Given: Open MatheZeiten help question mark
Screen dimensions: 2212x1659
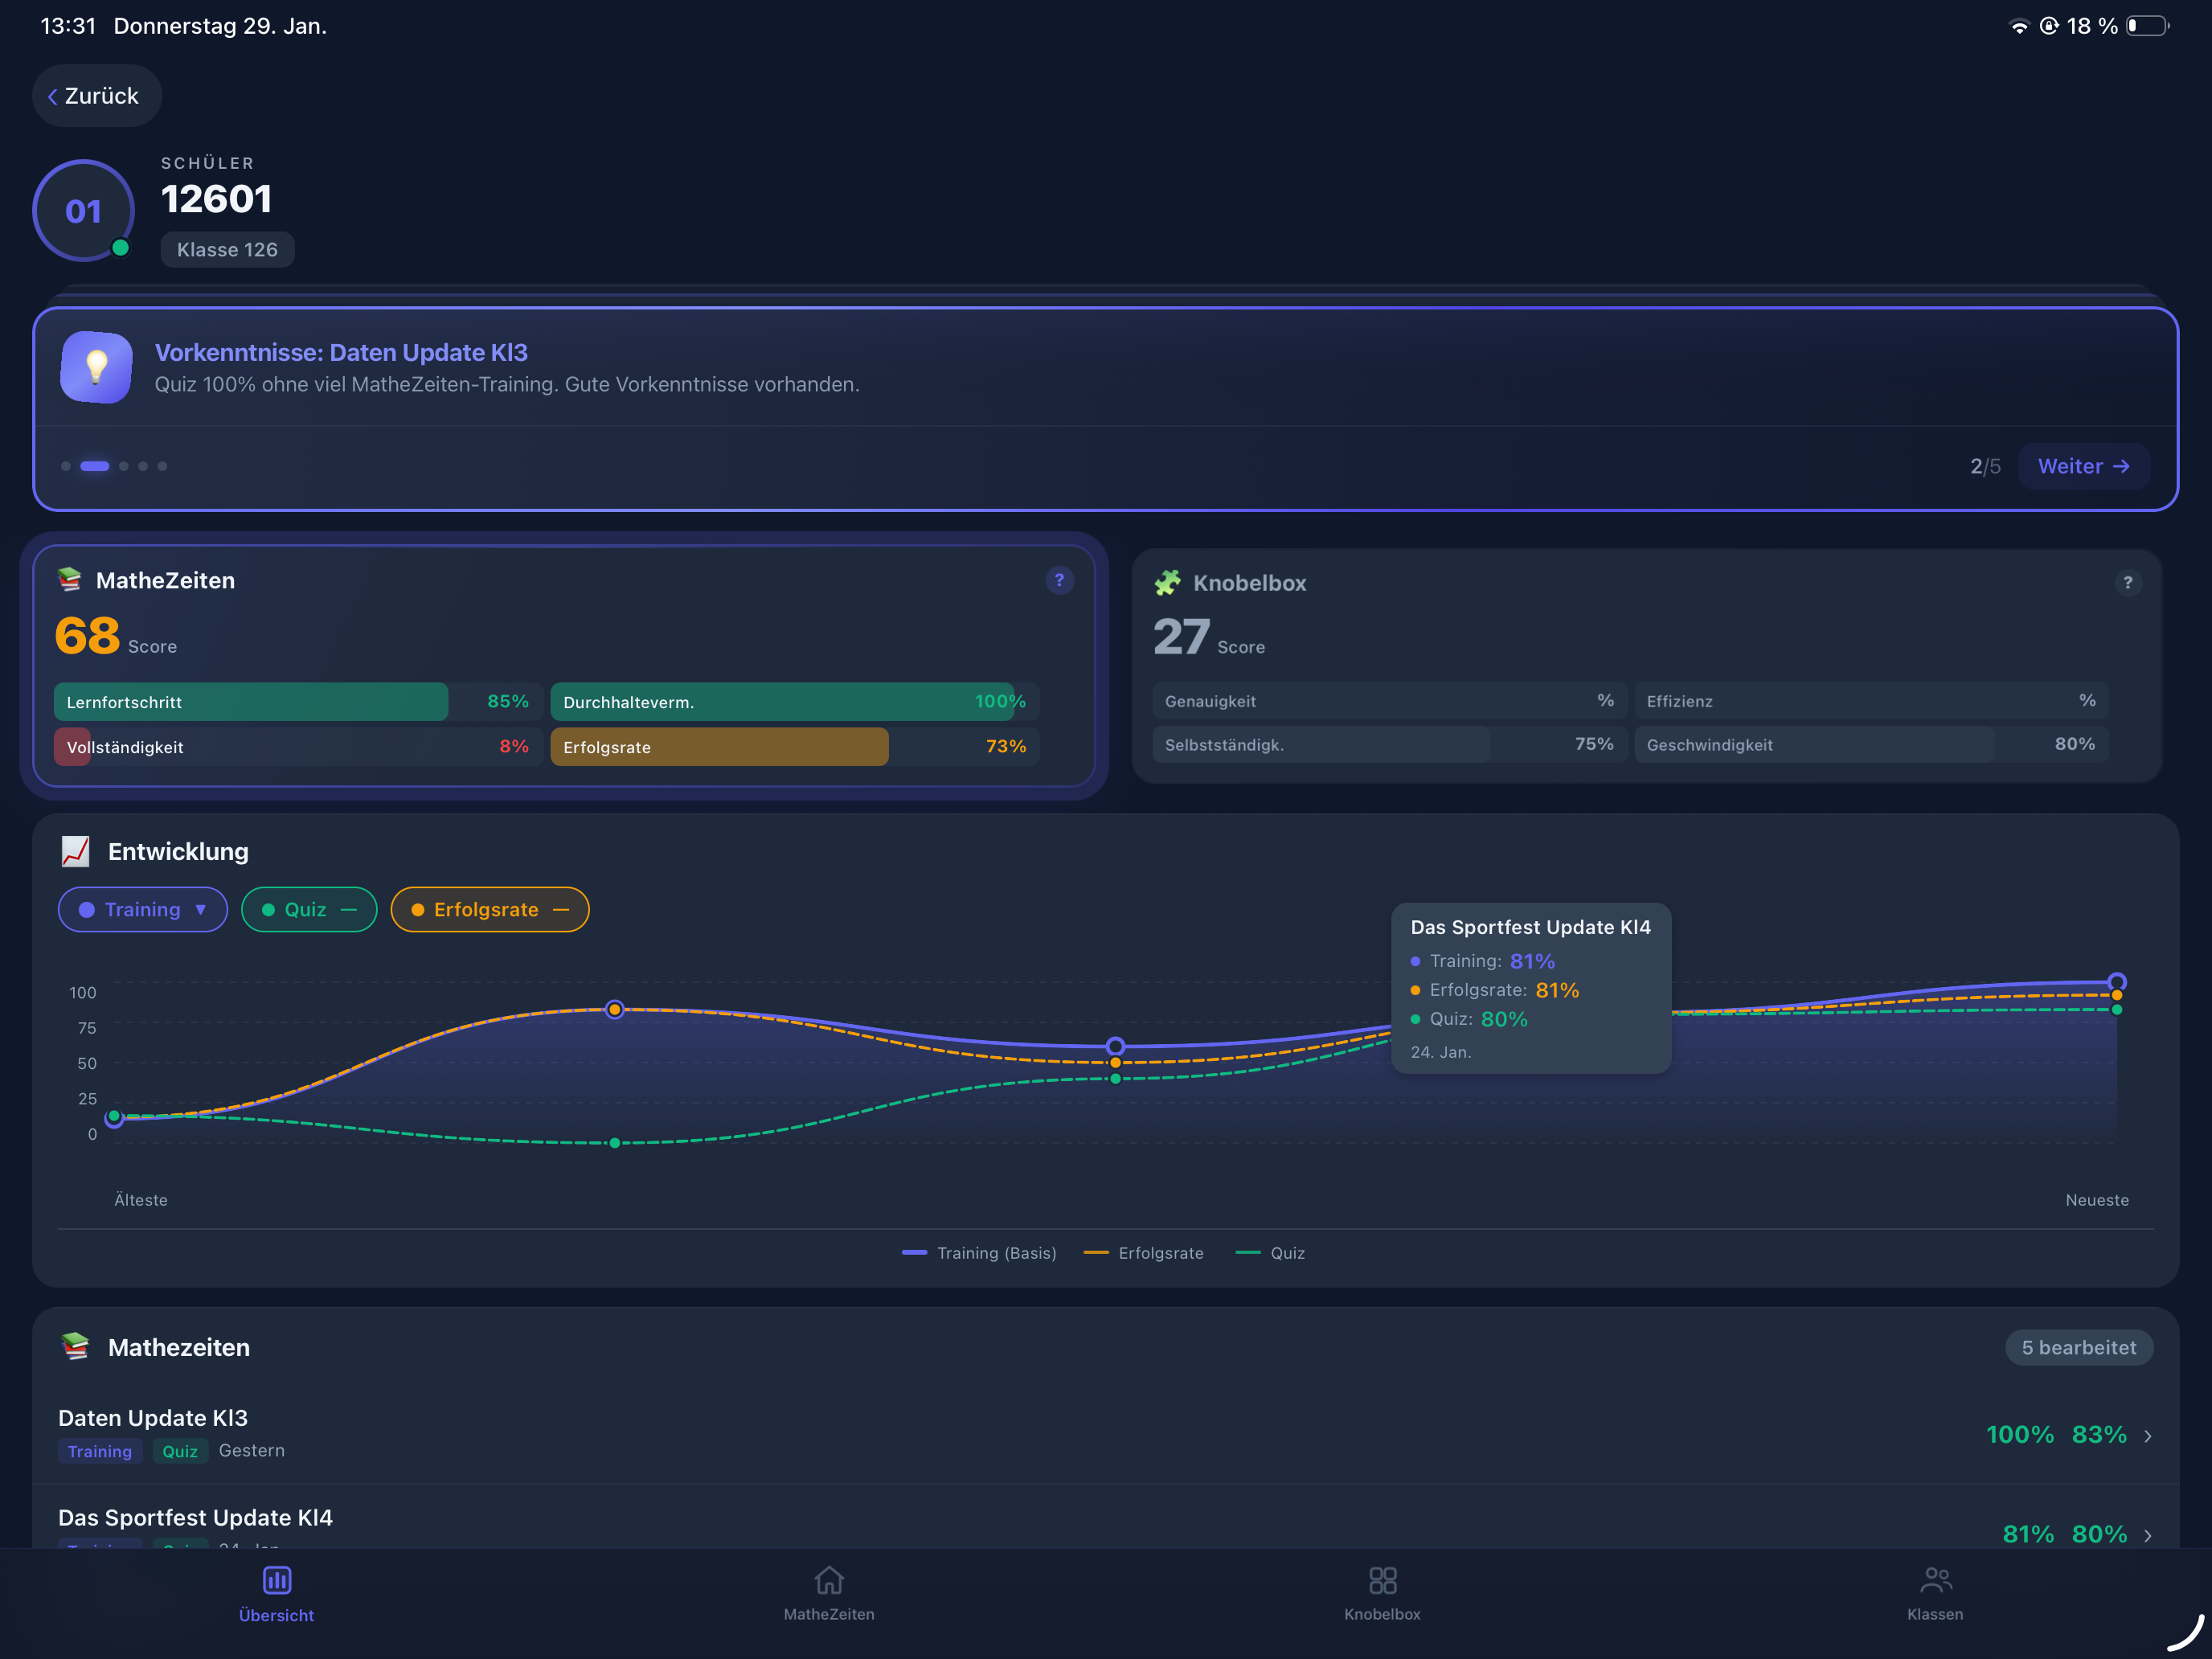Looking at the screenshot, I should point(1059,580).
